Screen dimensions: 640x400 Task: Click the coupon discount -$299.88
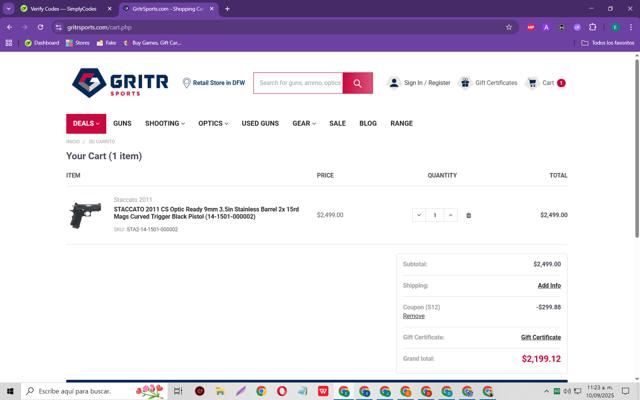tap(548, 307)
